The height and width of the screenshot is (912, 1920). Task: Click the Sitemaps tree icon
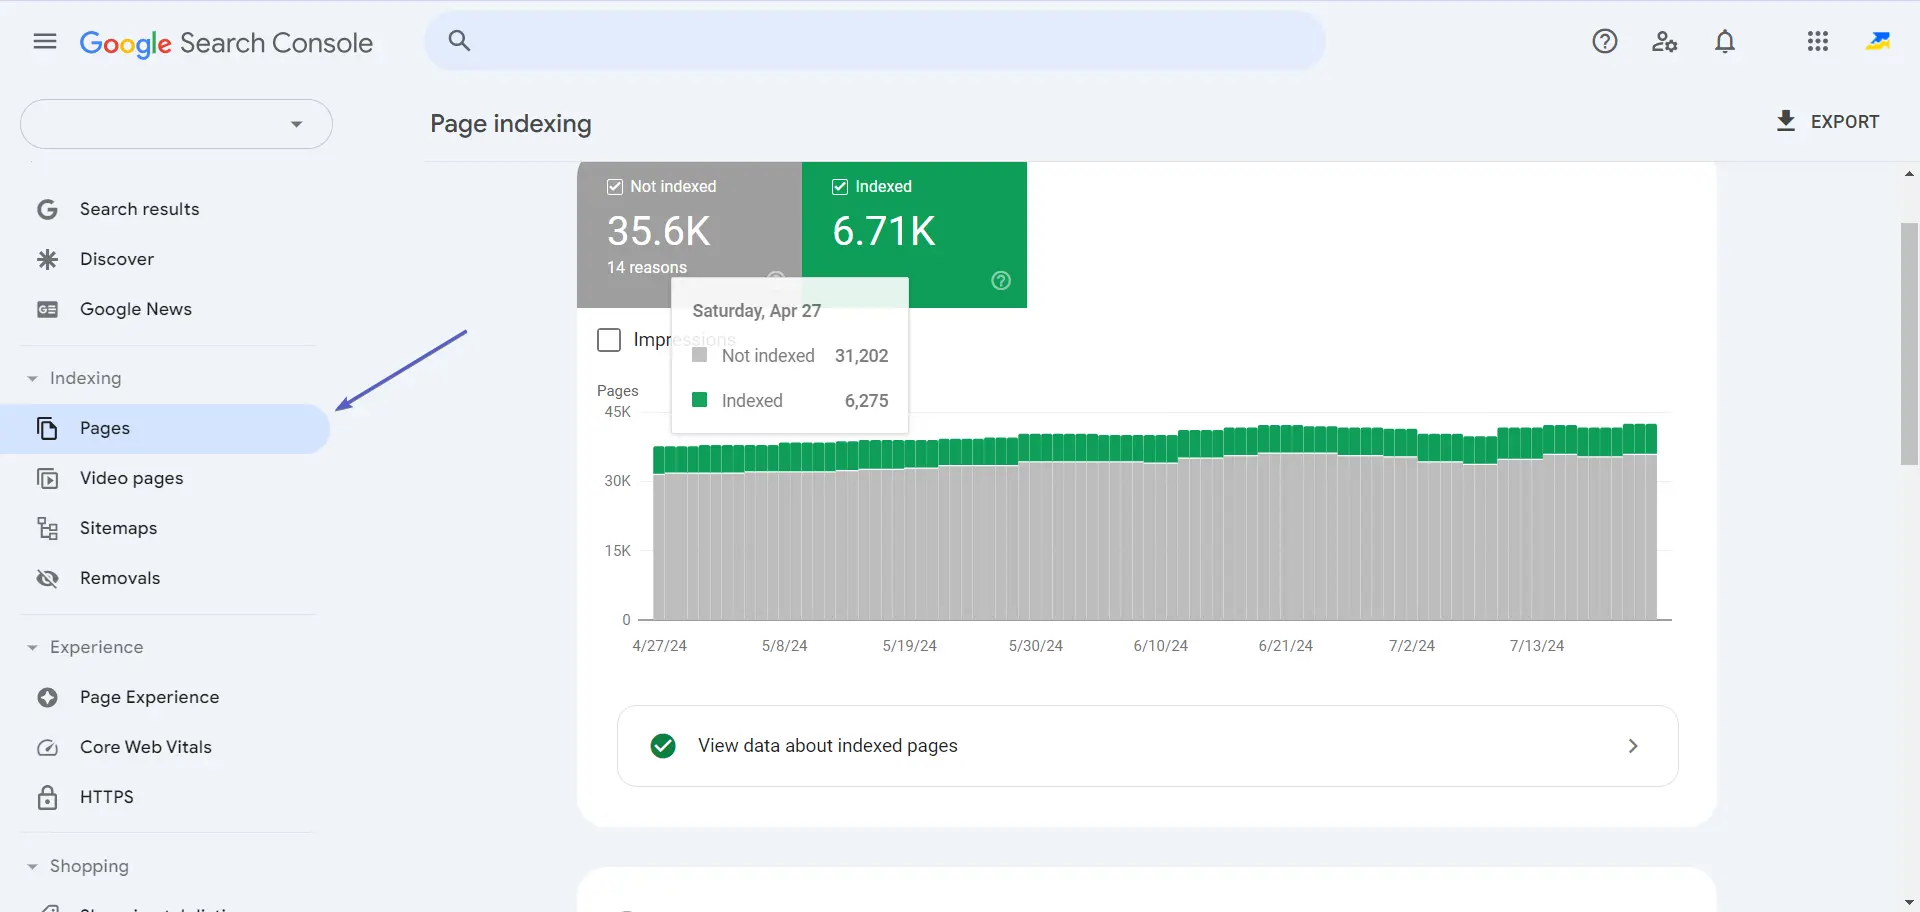pyautogui.click(x=47, y=528)
